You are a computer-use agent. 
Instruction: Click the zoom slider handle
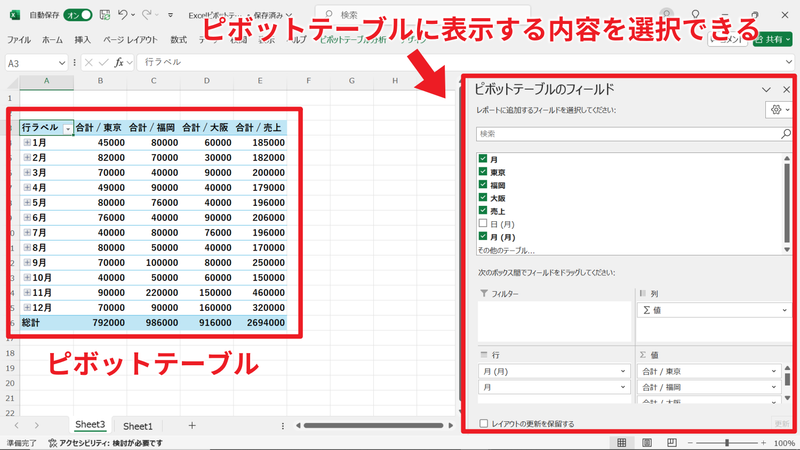coord(727,443)
